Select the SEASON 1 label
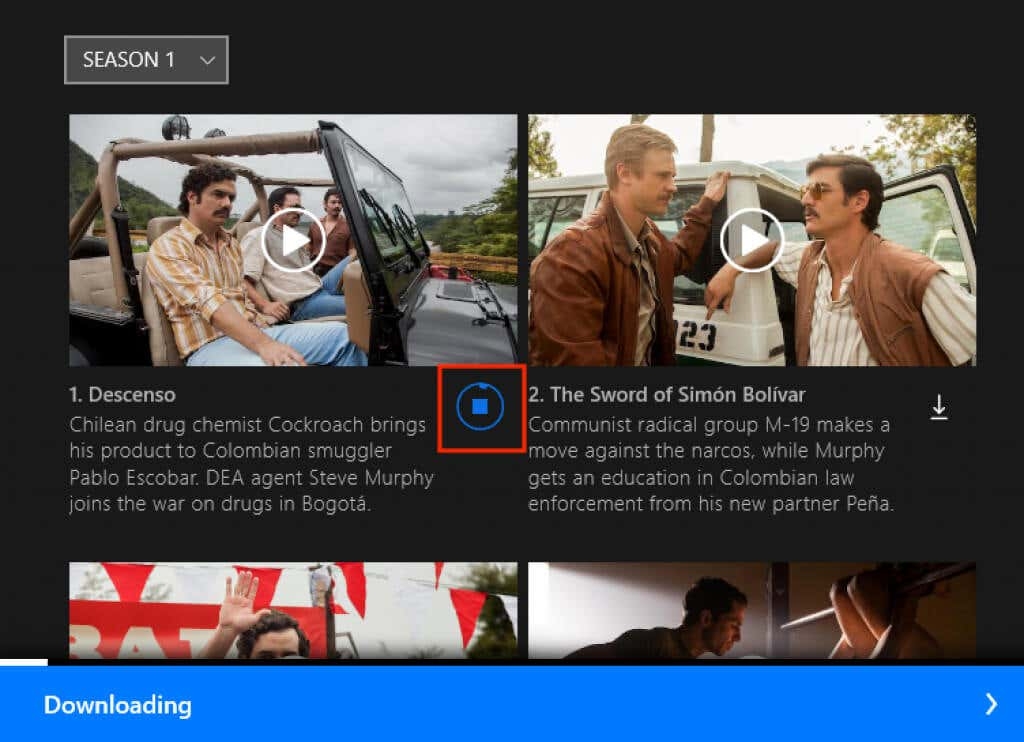 (x=131, y=60)
